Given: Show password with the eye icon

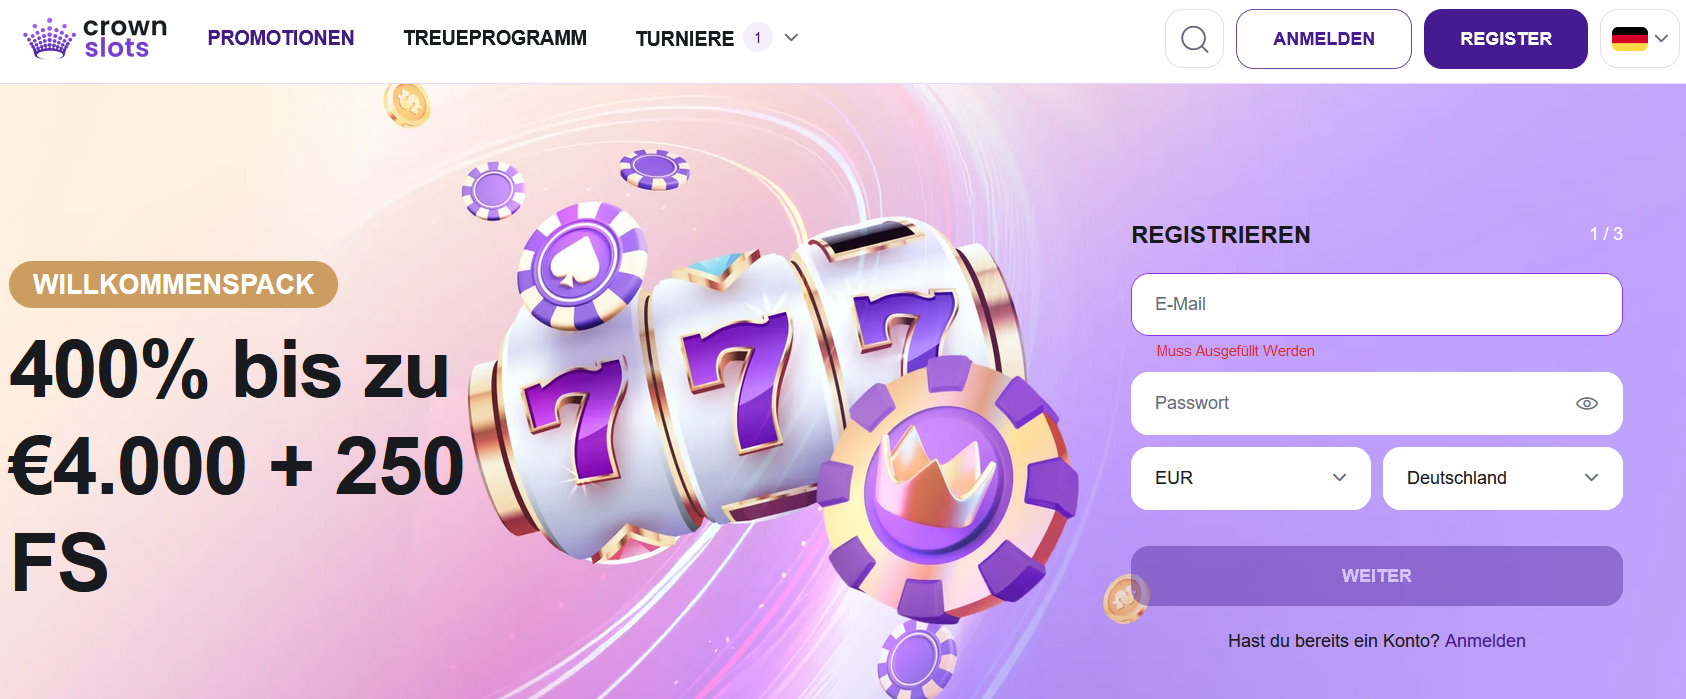Looking at the screenshot, I should 1587,403.
